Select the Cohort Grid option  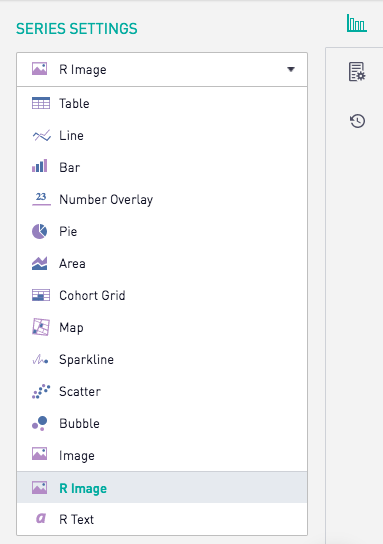point(162,296)
